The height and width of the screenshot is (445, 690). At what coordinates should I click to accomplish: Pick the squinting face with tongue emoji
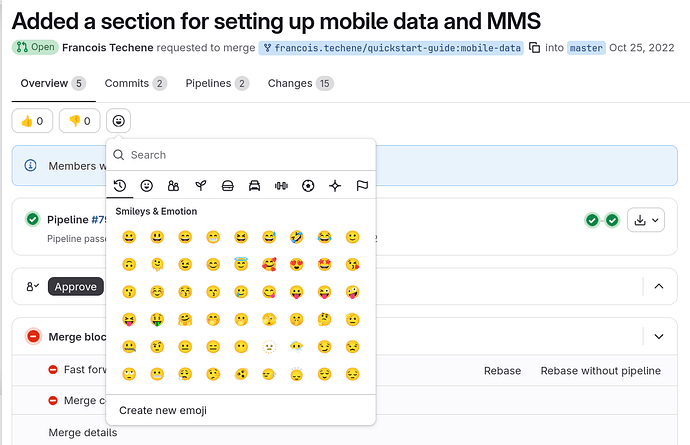click(129, 319)
